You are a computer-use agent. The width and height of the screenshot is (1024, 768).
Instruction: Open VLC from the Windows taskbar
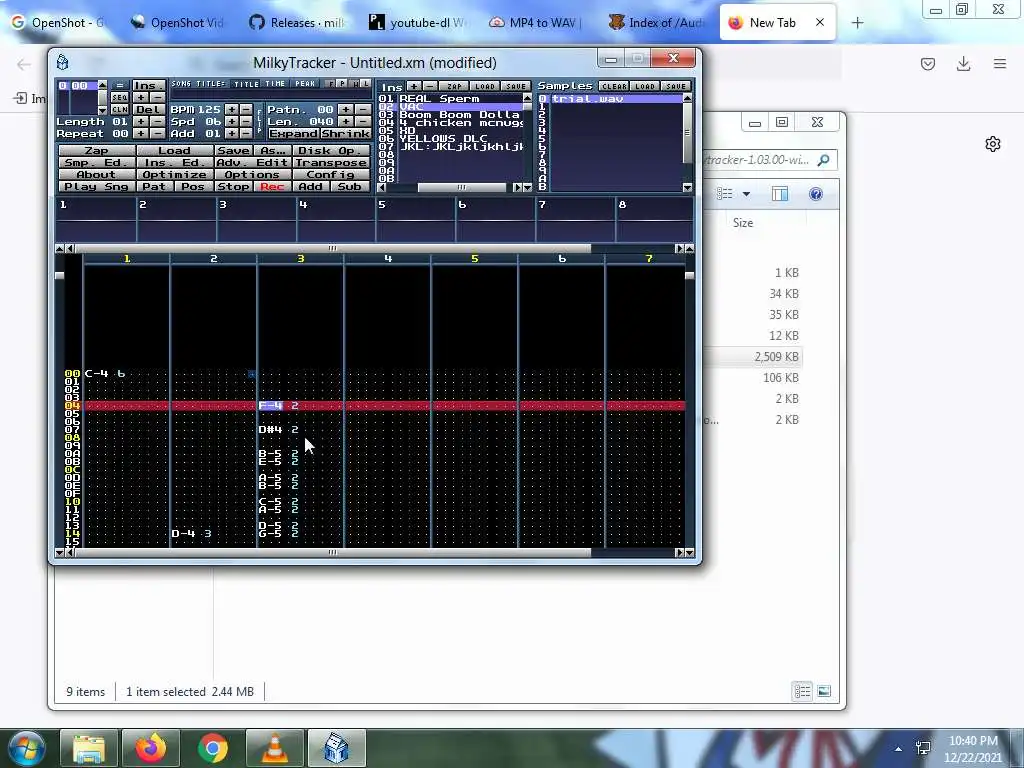point(274,748)
